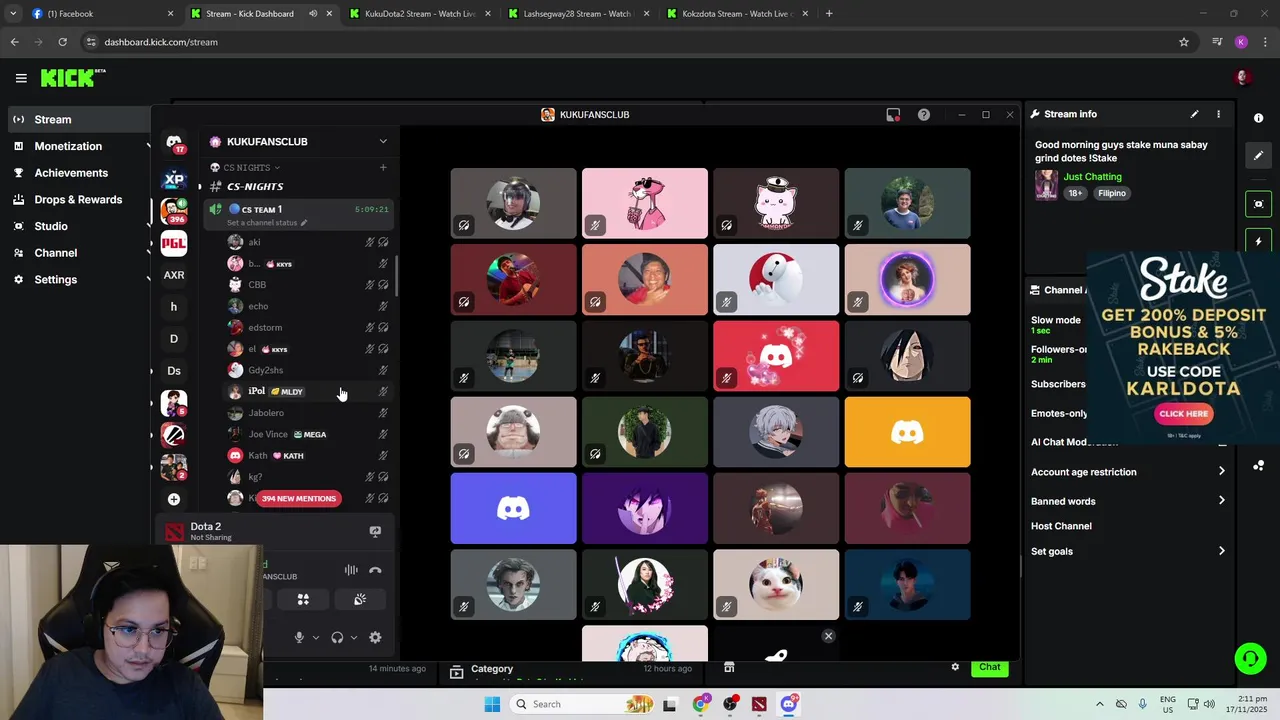Click the white cat sailor avatar tile

(776, 203)
